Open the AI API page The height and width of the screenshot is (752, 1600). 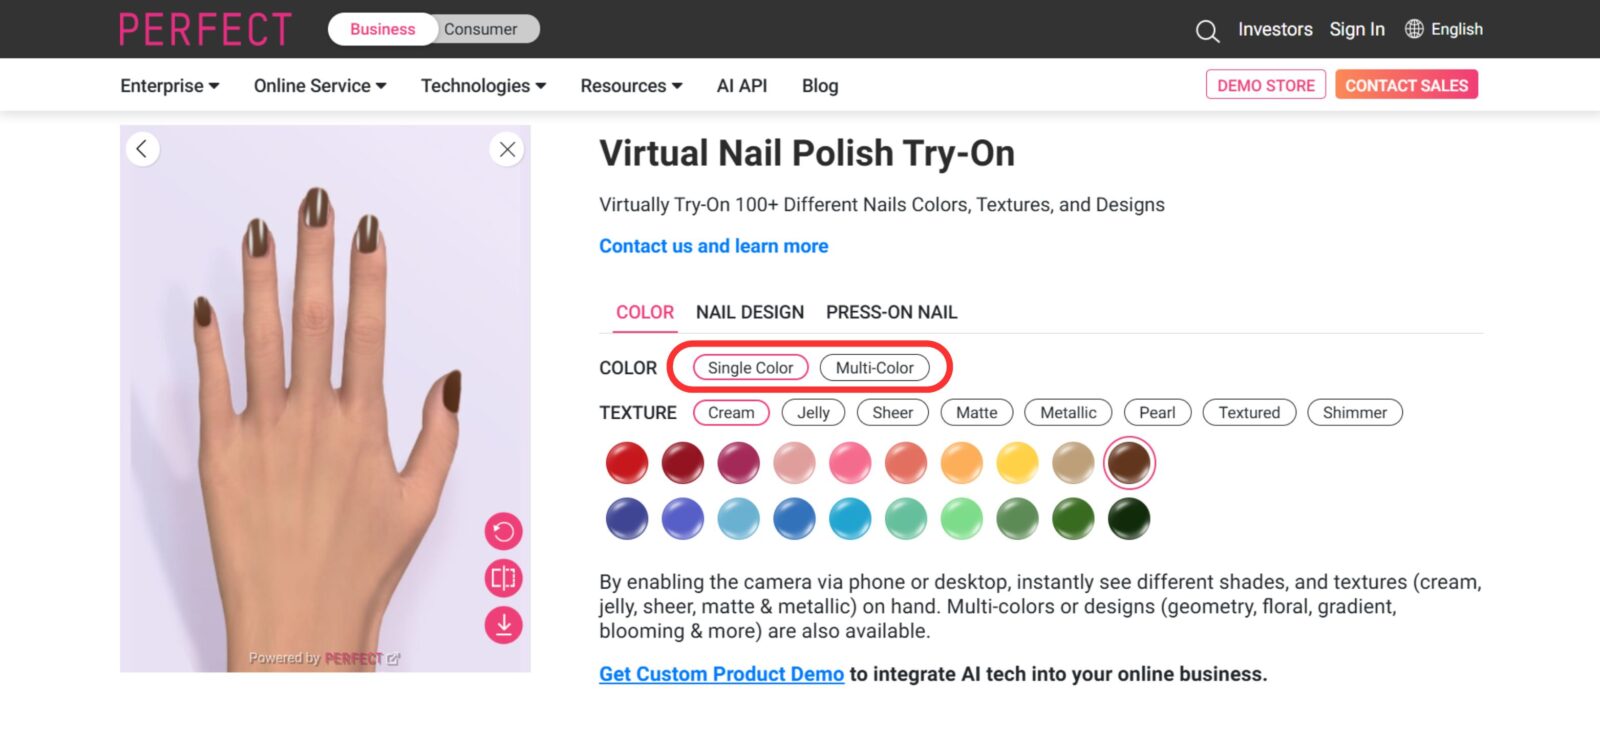[742, 86]
